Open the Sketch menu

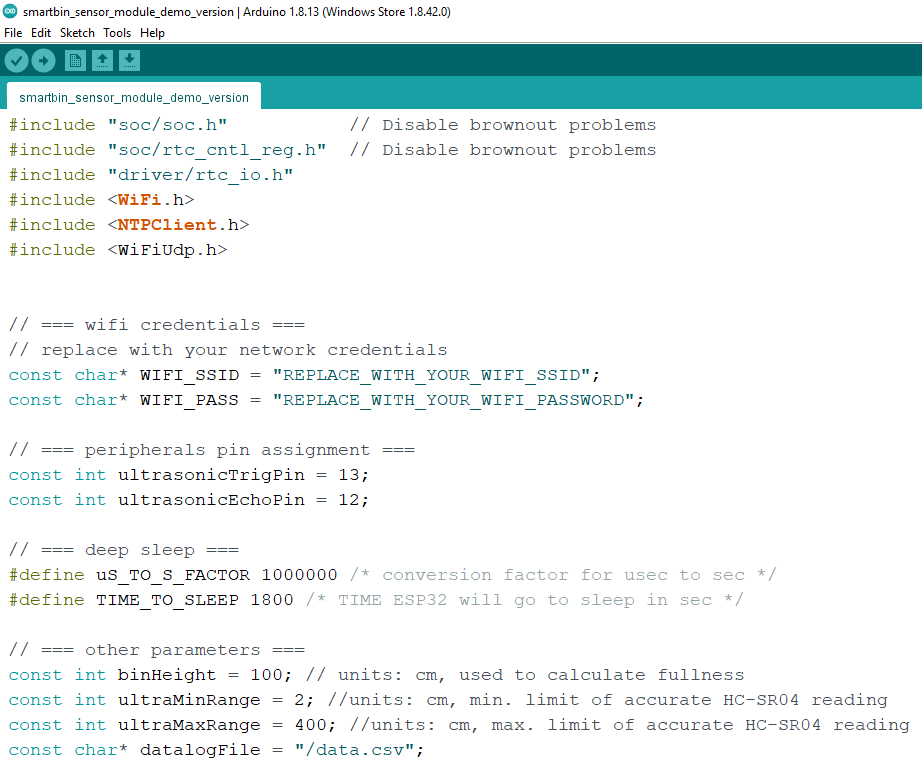(x=77, y=32)
